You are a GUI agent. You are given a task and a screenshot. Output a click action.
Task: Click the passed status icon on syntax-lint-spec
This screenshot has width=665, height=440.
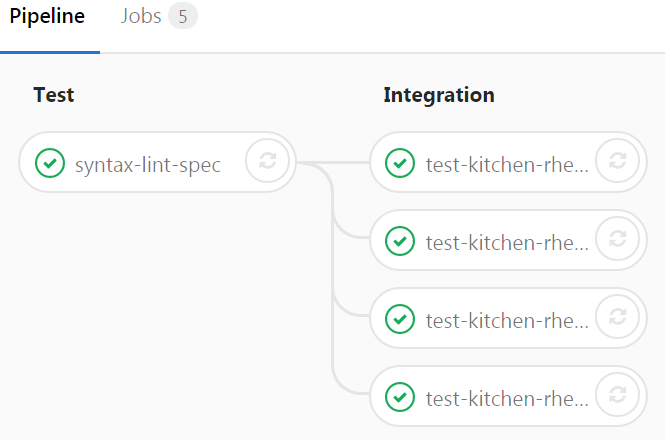(x=49, y=162)
